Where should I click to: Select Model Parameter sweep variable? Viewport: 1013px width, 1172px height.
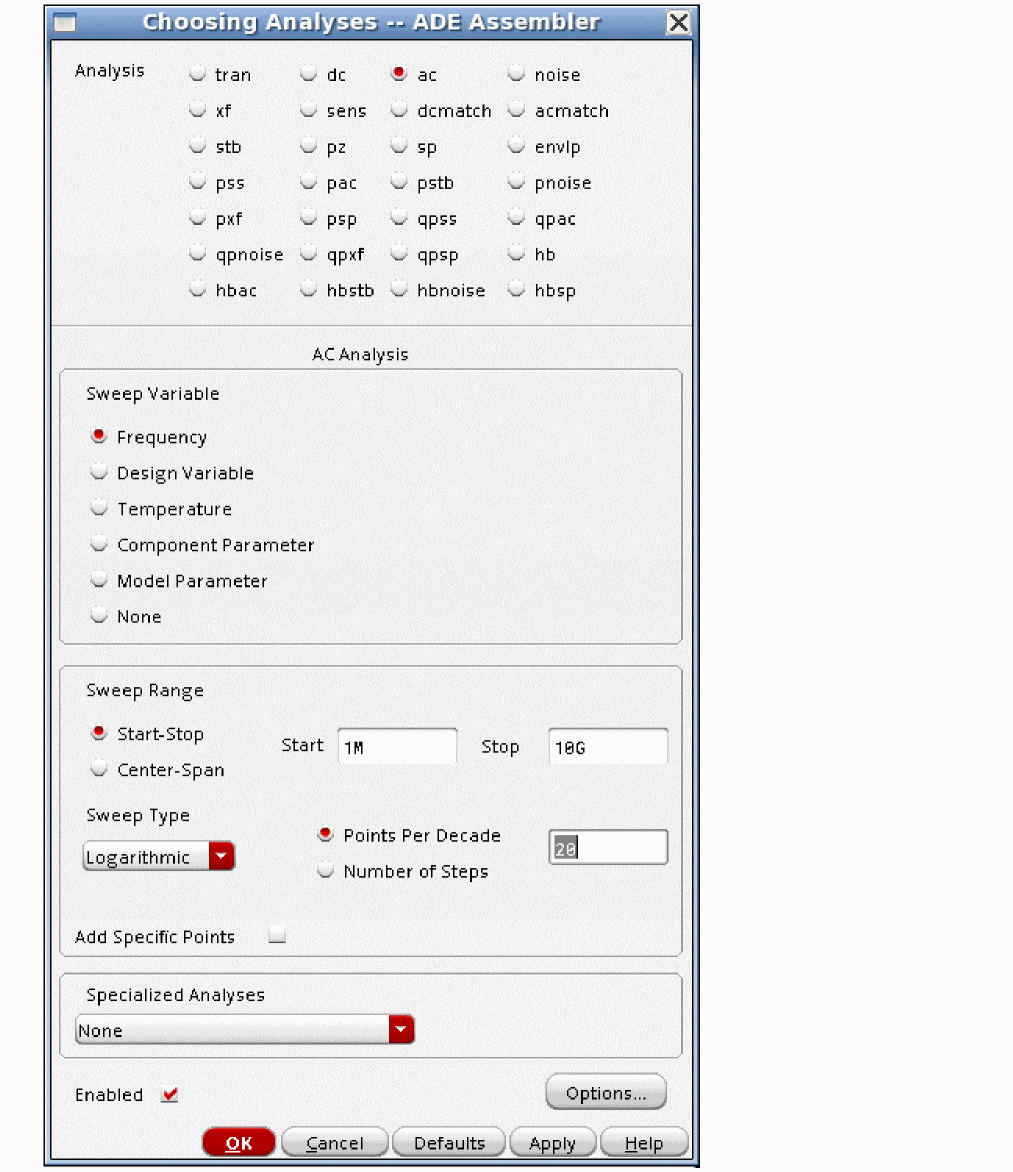coord(99,579)
